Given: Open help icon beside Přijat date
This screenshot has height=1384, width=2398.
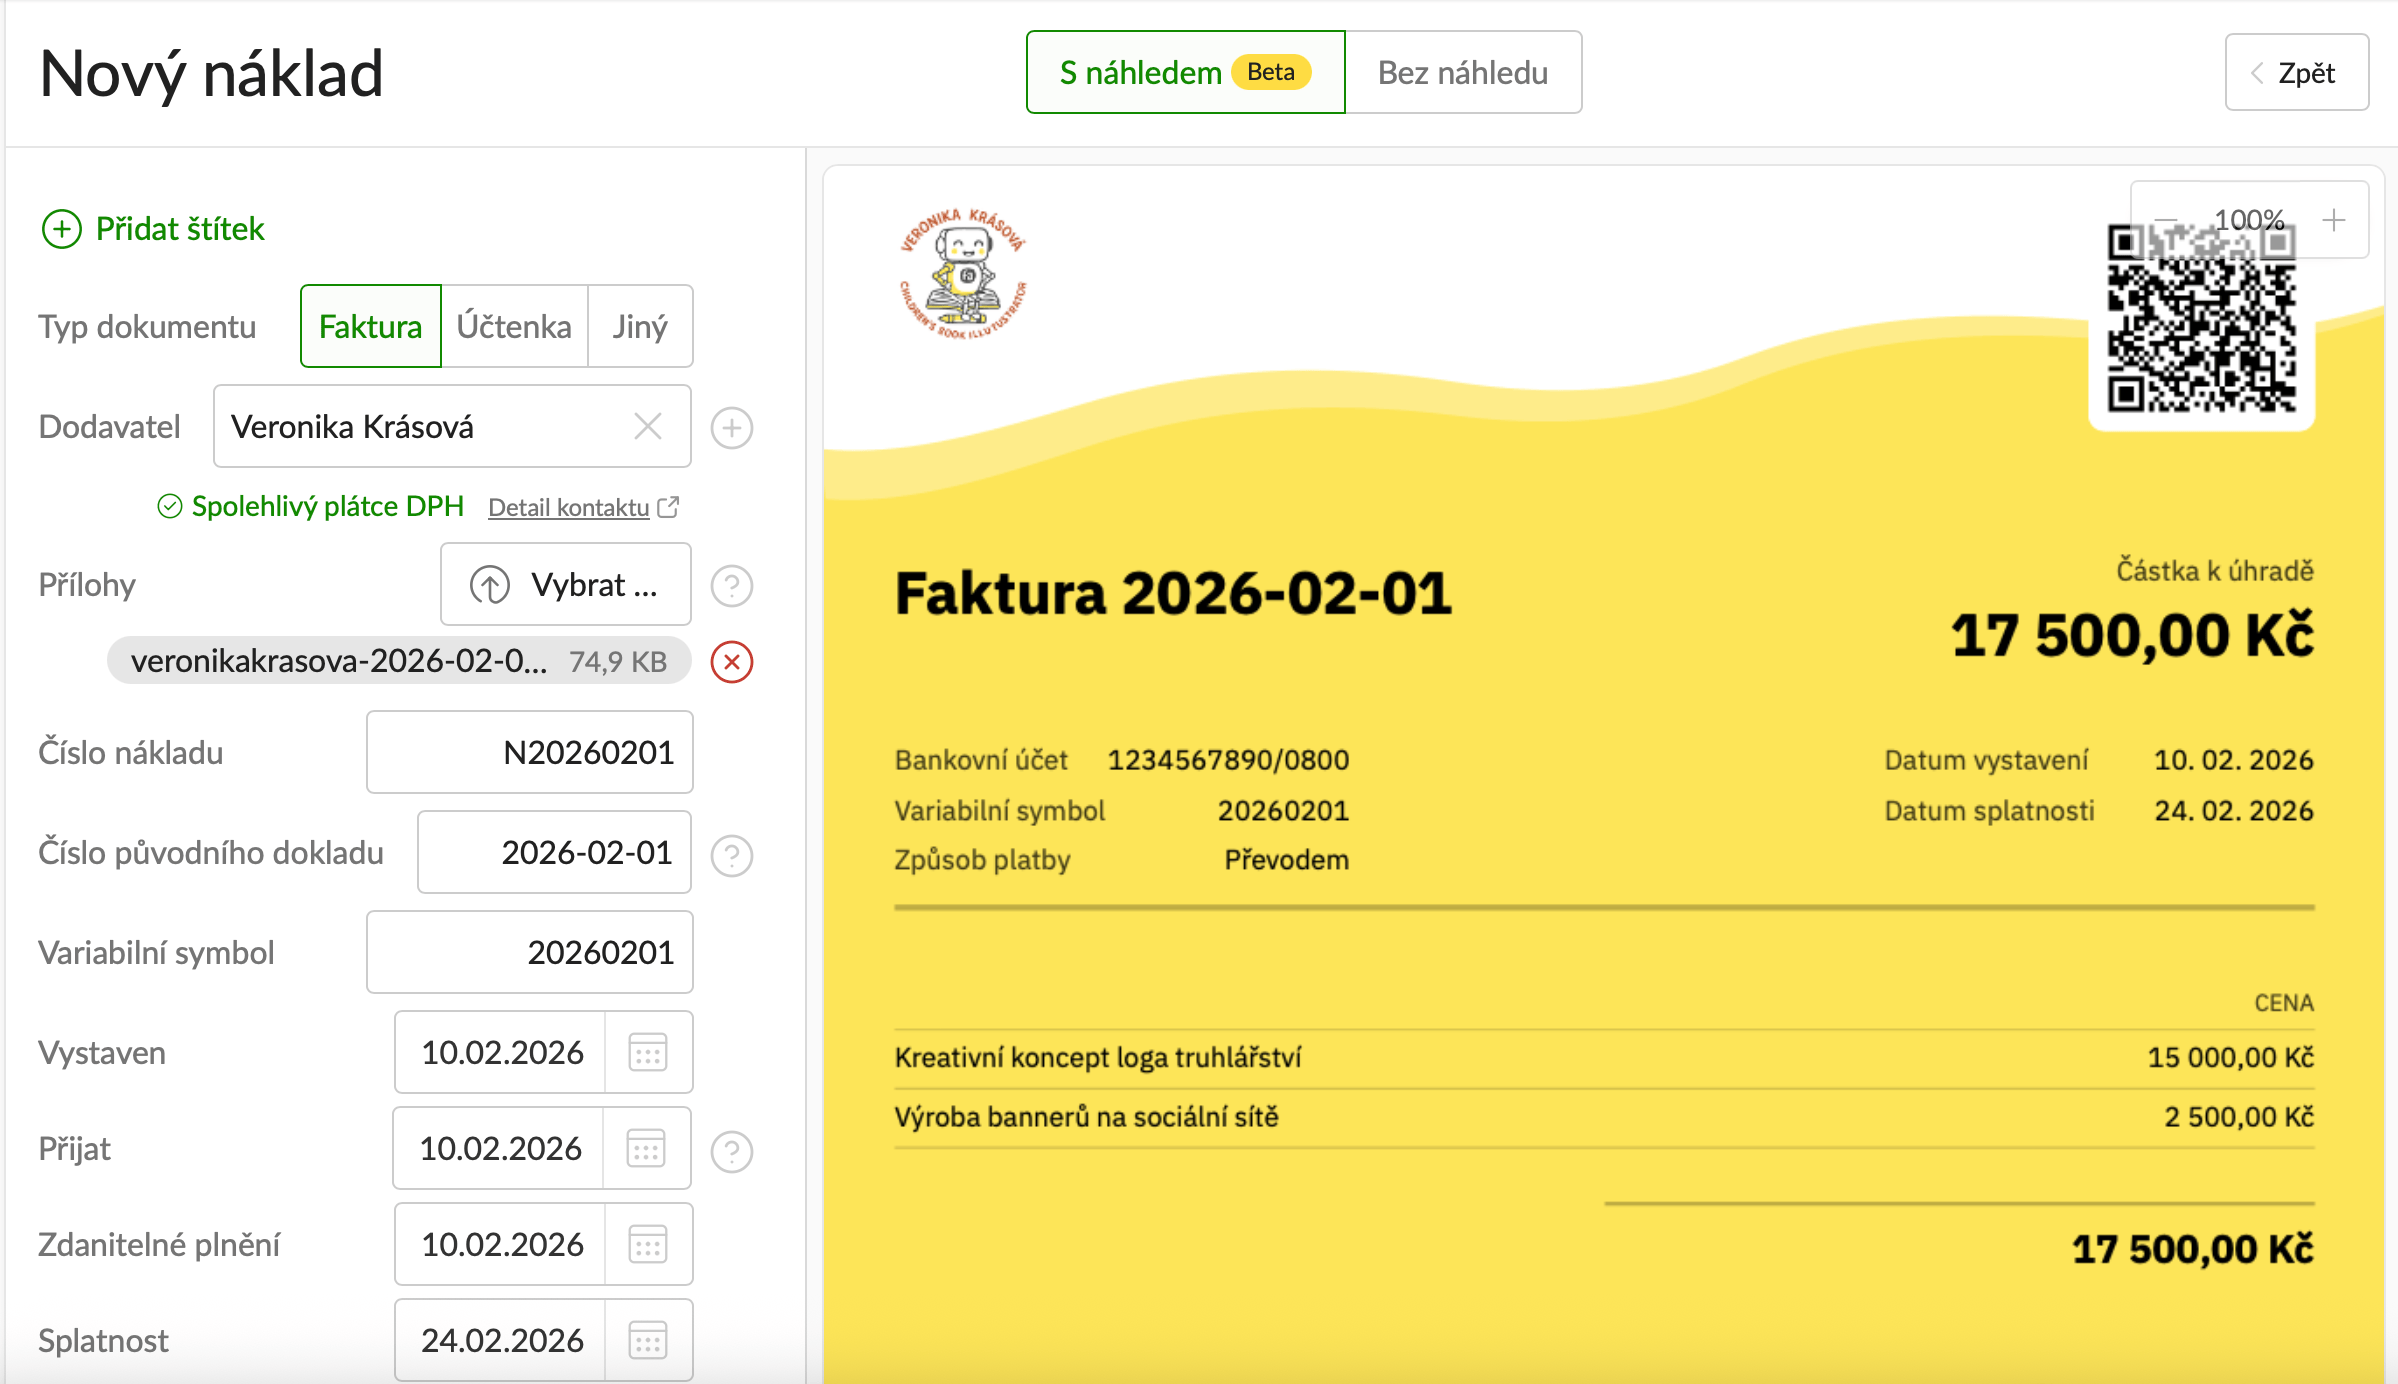Looking at the screenshot, I should tap(731, 1151).
